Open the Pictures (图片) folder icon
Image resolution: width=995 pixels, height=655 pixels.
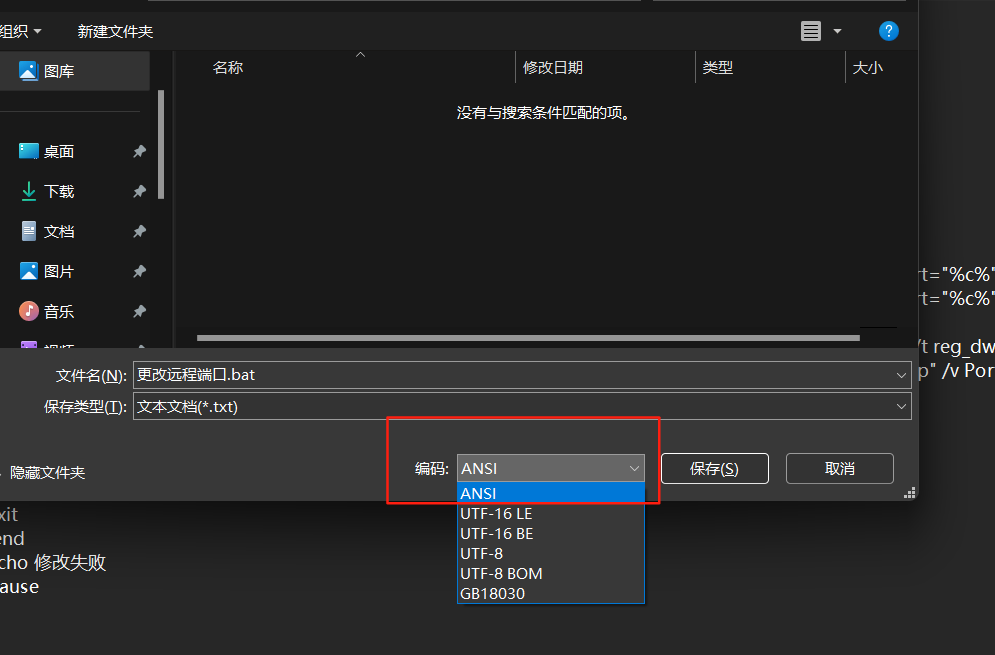click(28, 271)
